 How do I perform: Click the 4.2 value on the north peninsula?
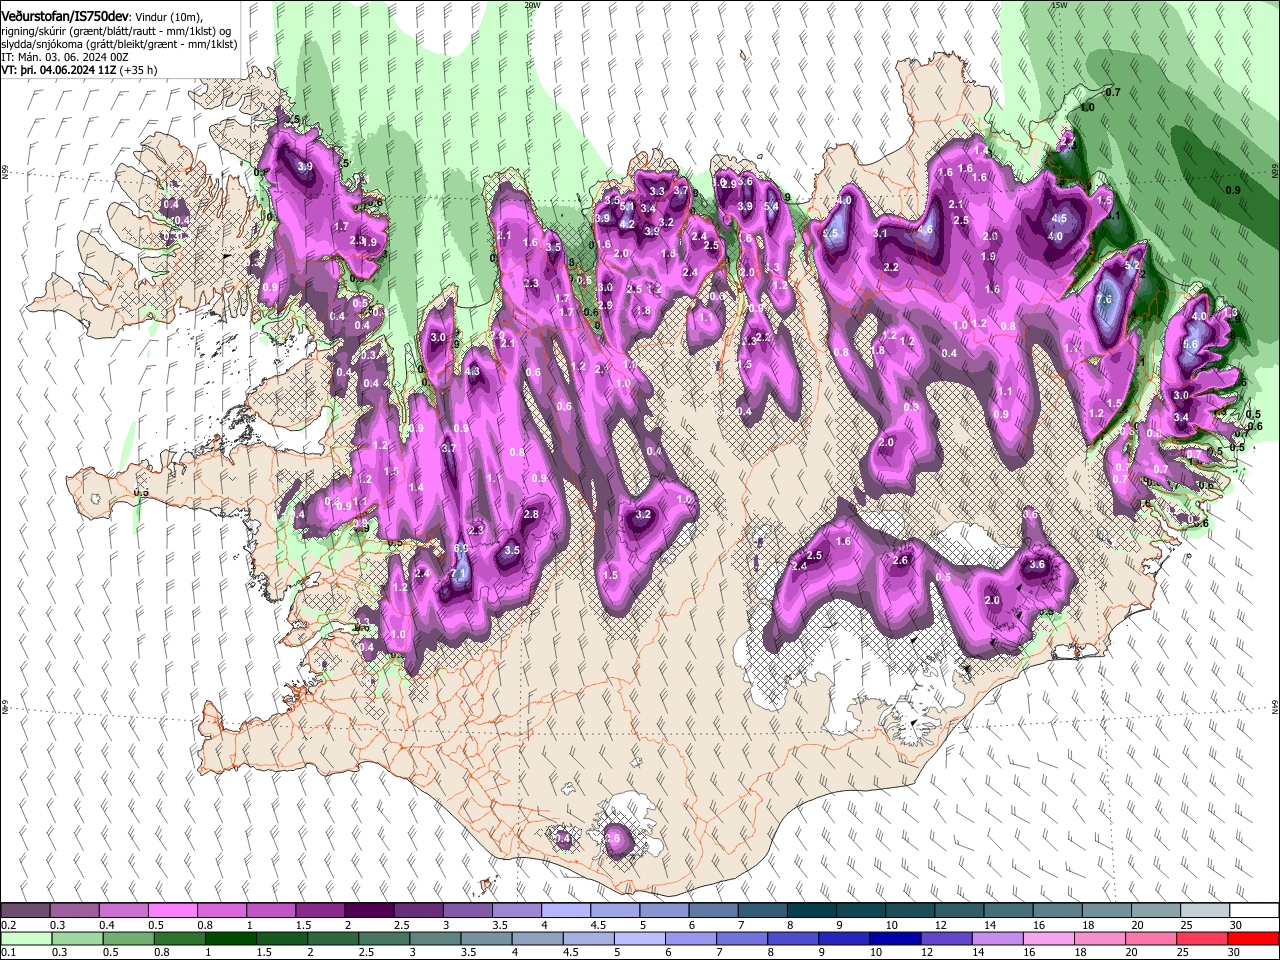pos(627,225)
